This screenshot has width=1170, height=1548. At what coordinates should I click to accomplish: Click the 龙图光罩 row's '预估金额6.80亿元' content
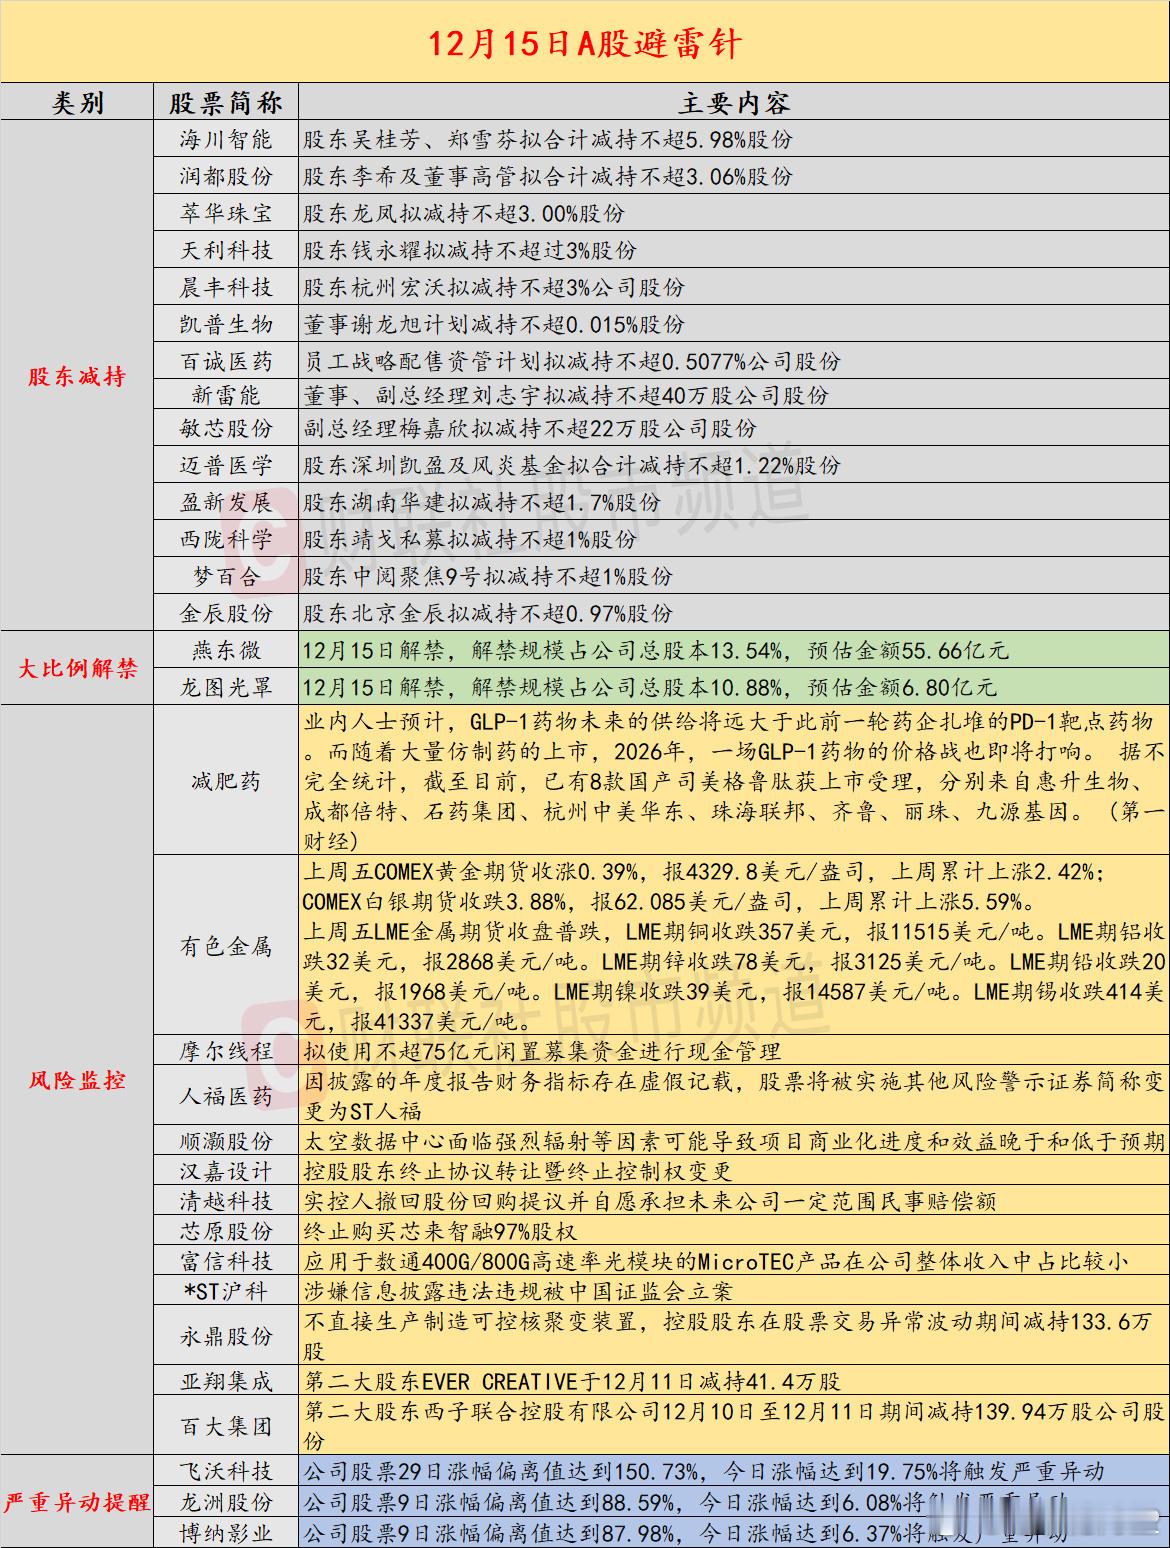click(903, 687)
